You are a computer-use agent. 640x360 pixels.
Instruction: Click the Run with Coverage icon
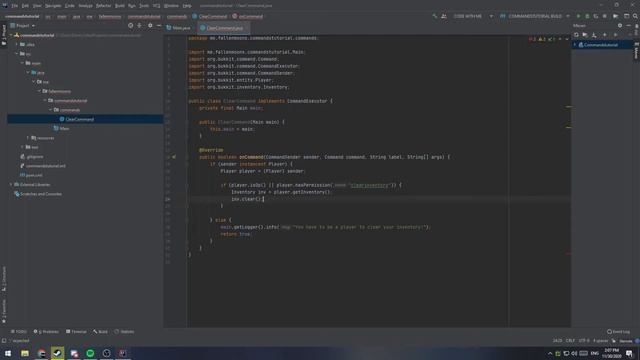pyautogui.click(x=596, y=16)
